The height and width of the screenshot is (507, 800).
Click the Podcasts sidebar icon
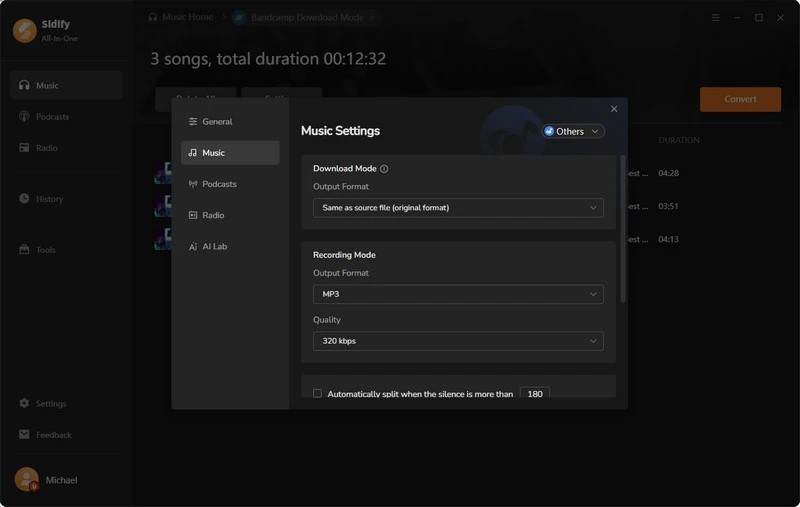click(x=24, y=116)
